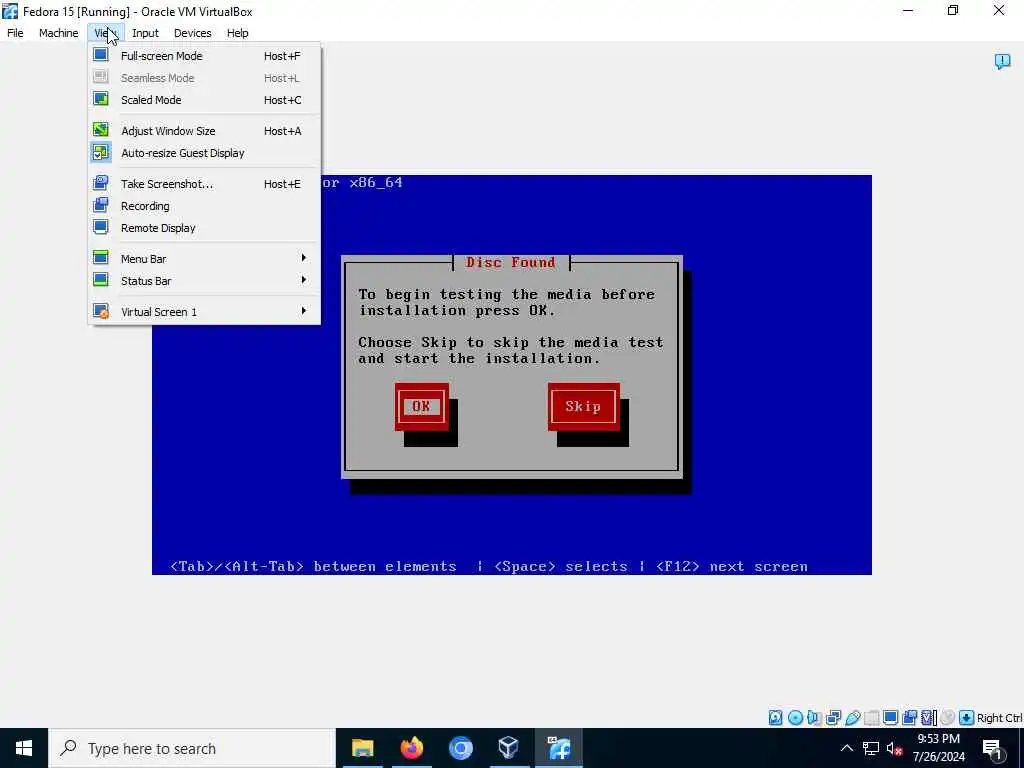
Task: Open VirtualBox Manager cube taskbar icon
Action: click(508, 748)
